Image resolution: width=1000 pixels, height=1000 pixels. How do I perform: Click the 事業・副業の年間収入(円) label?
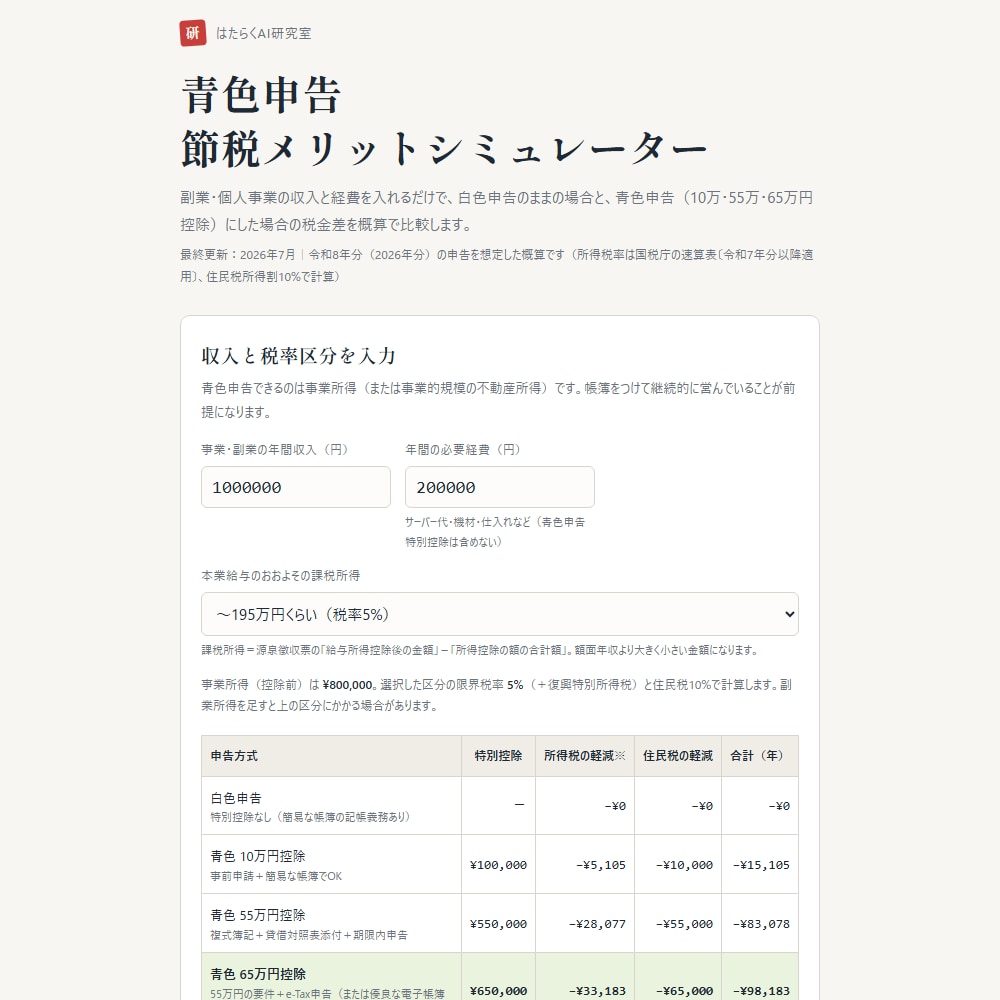coord(275,450)
